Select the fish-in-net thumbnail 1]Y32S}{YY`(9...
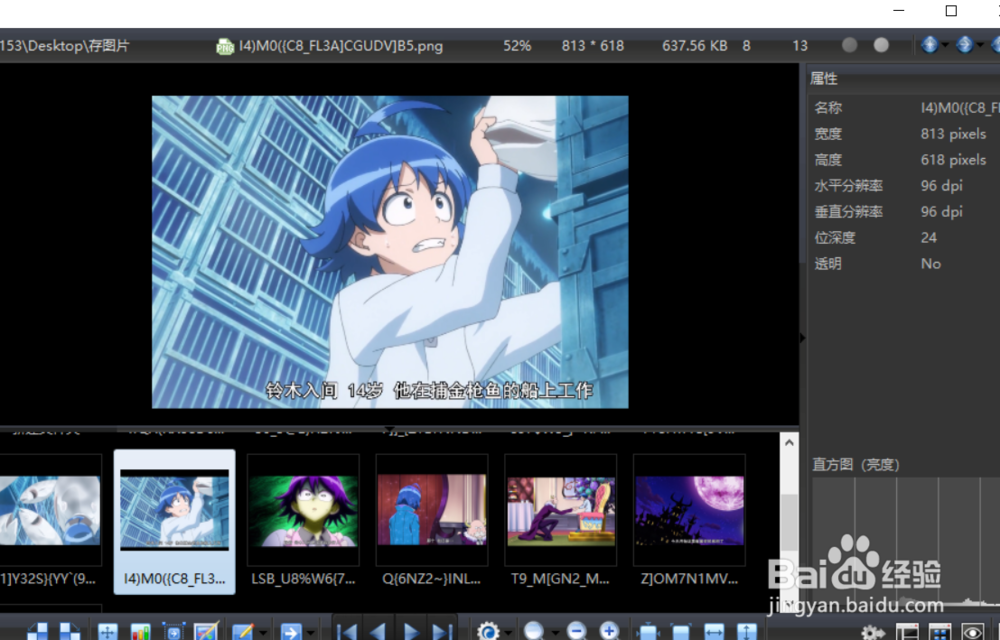Viewport: 1000px width, 640px height. pos(50,521)
